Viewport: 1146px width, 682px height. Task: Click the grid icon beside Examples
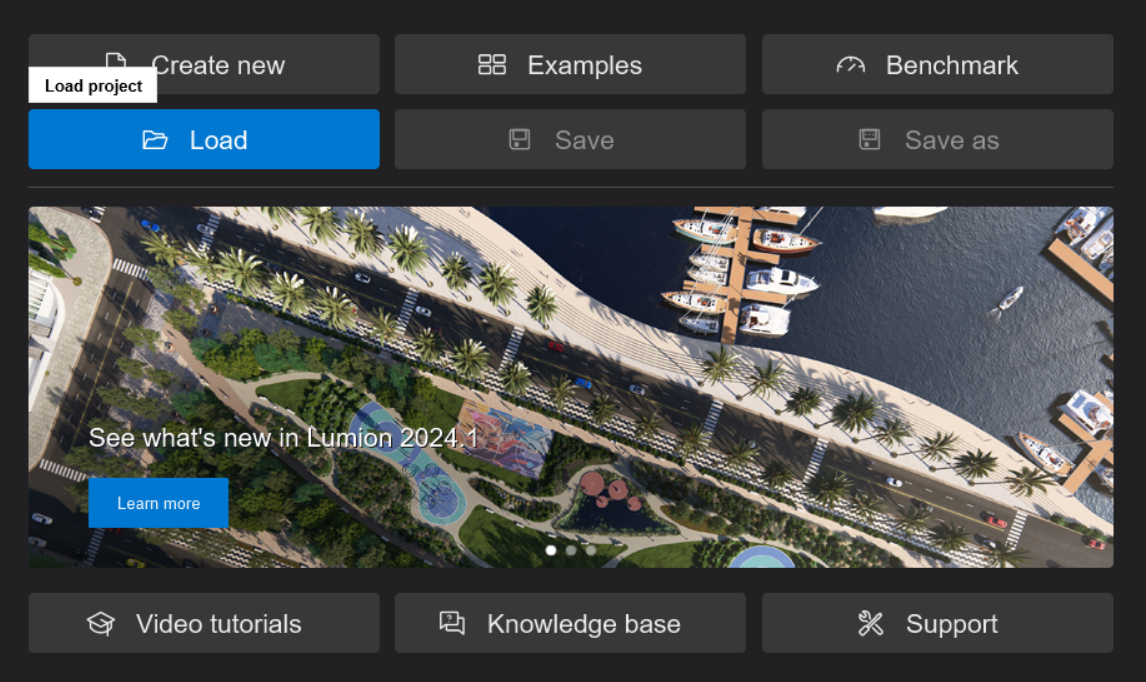click(492, 65)
